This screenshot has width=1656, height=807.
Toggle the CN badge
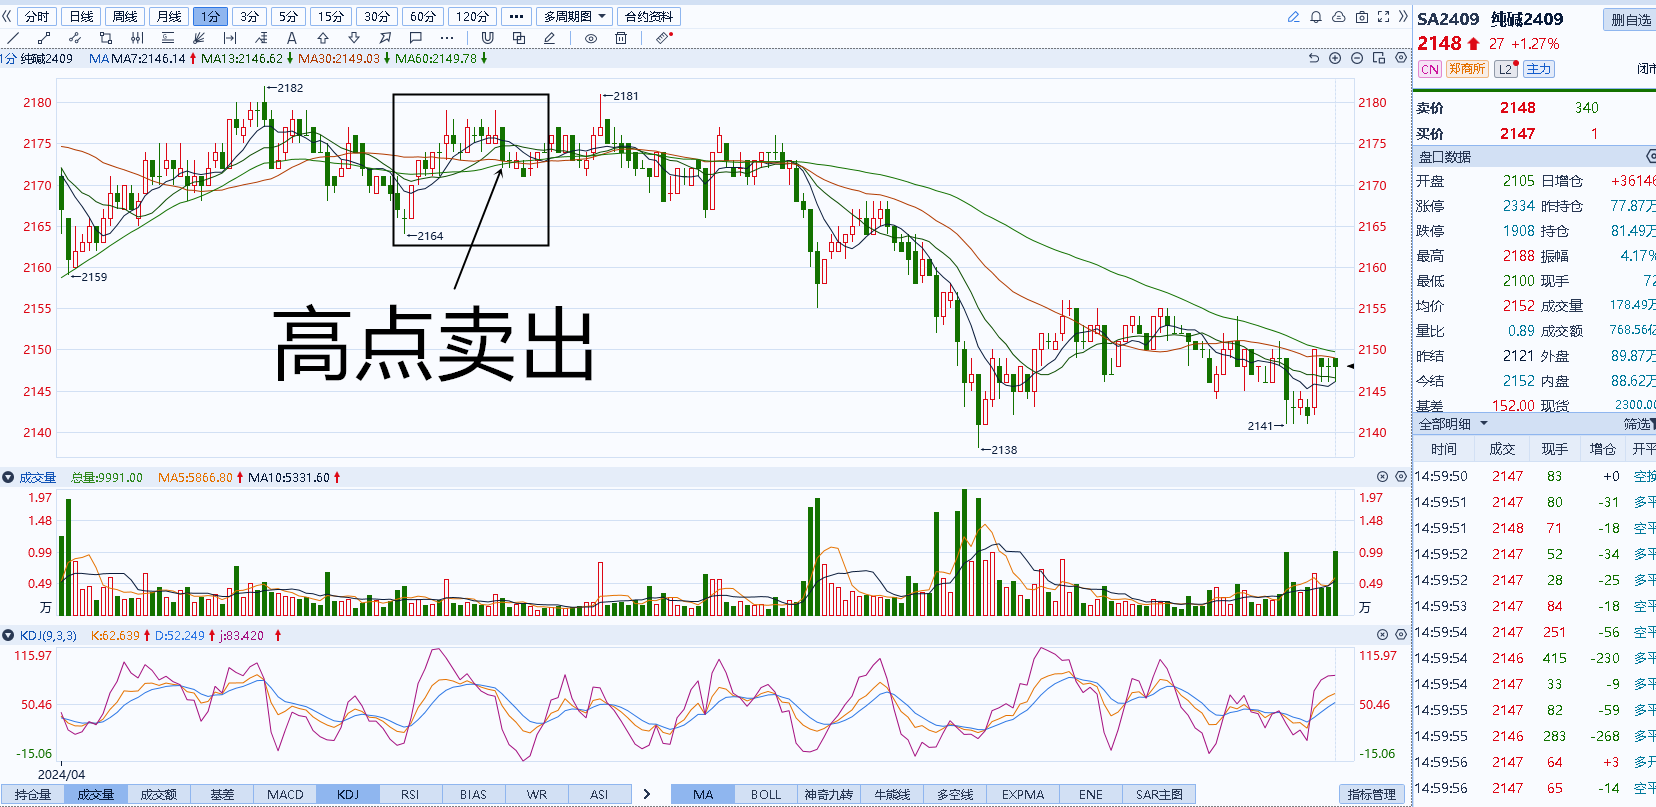click(x=1430, y=69)
